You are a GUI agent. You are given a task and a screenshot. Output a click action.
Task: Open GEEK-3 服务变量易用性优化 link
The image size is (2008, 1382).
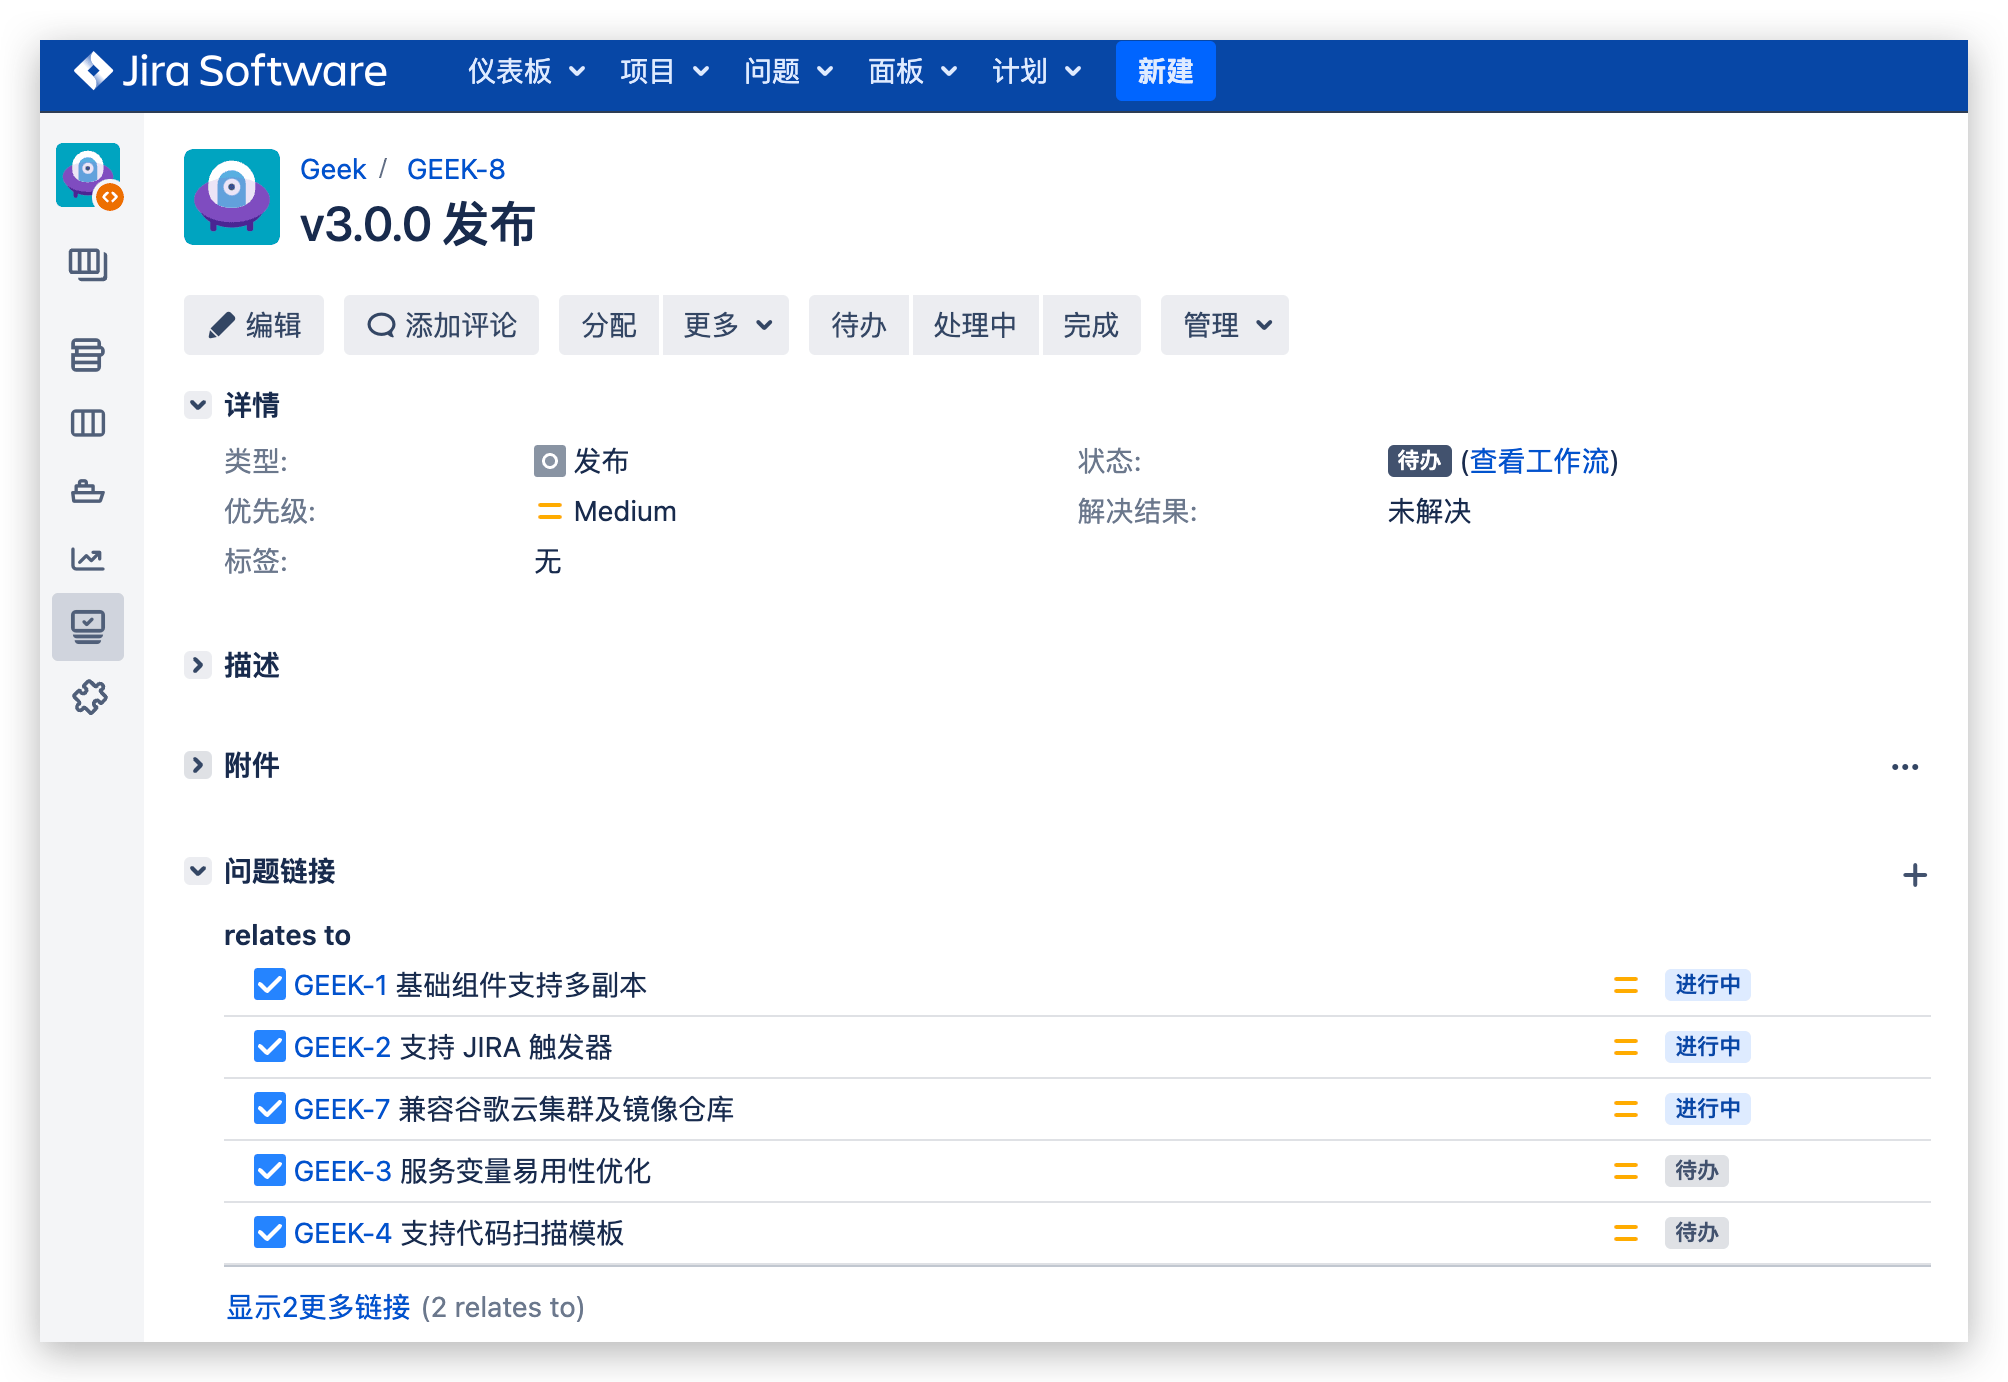[472, 1171]
